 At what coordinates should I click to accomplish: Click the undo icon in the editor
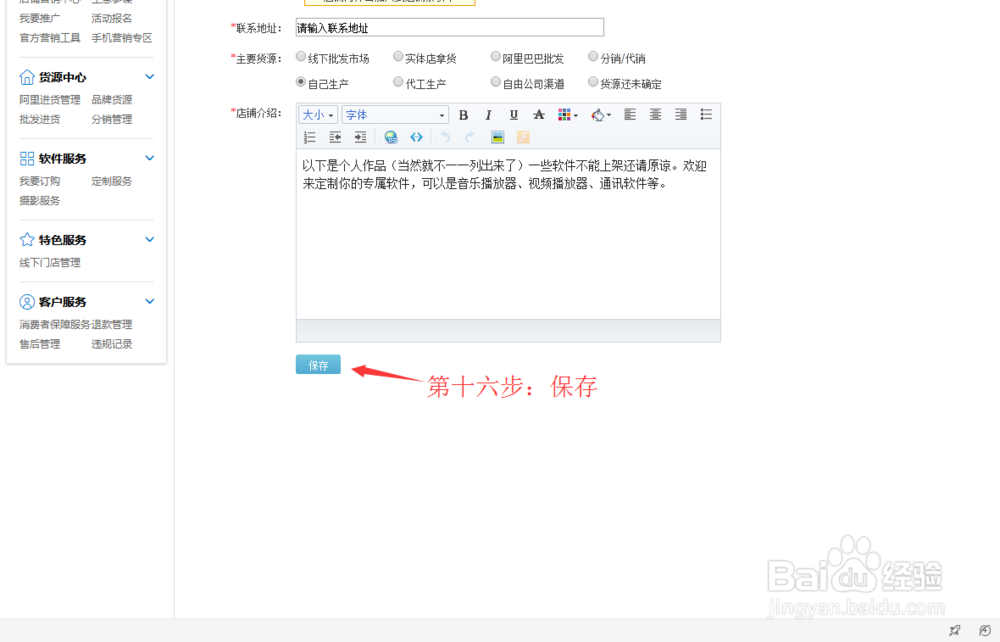[446, 135]
